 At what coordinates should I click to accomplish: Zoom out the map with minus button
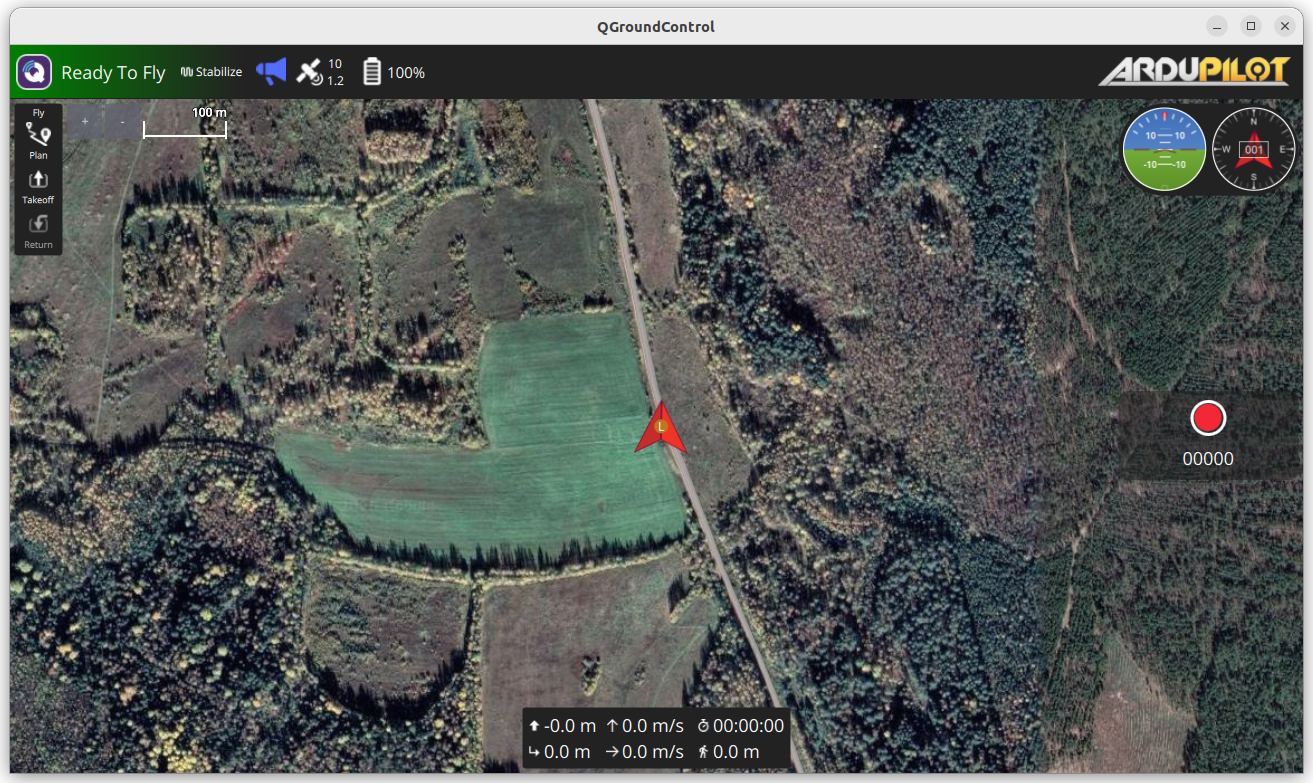tap(122, 122)
